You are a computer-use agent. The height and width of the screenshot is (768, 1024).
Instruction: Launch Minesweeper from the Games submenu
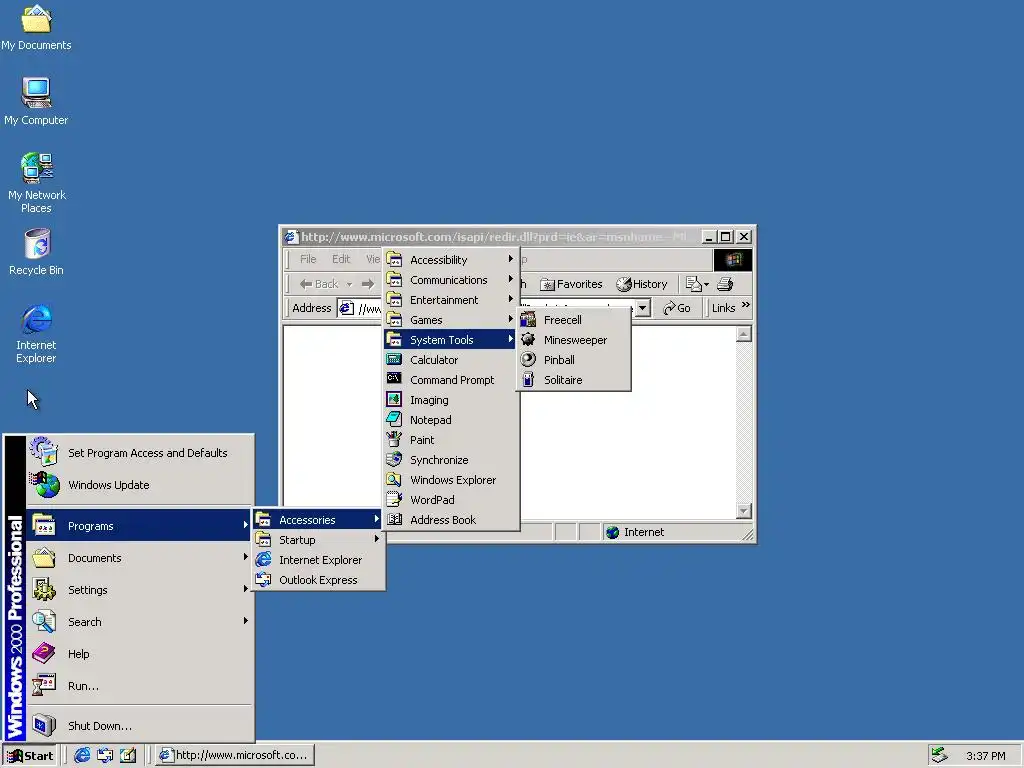pos(573,340)
